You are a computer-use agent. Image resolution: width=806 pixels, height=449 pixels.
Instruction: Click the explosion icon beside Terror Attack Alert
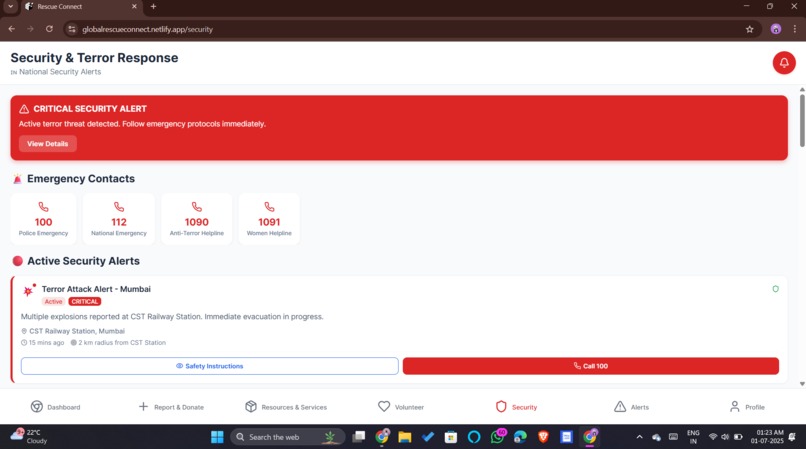point(29,291)
